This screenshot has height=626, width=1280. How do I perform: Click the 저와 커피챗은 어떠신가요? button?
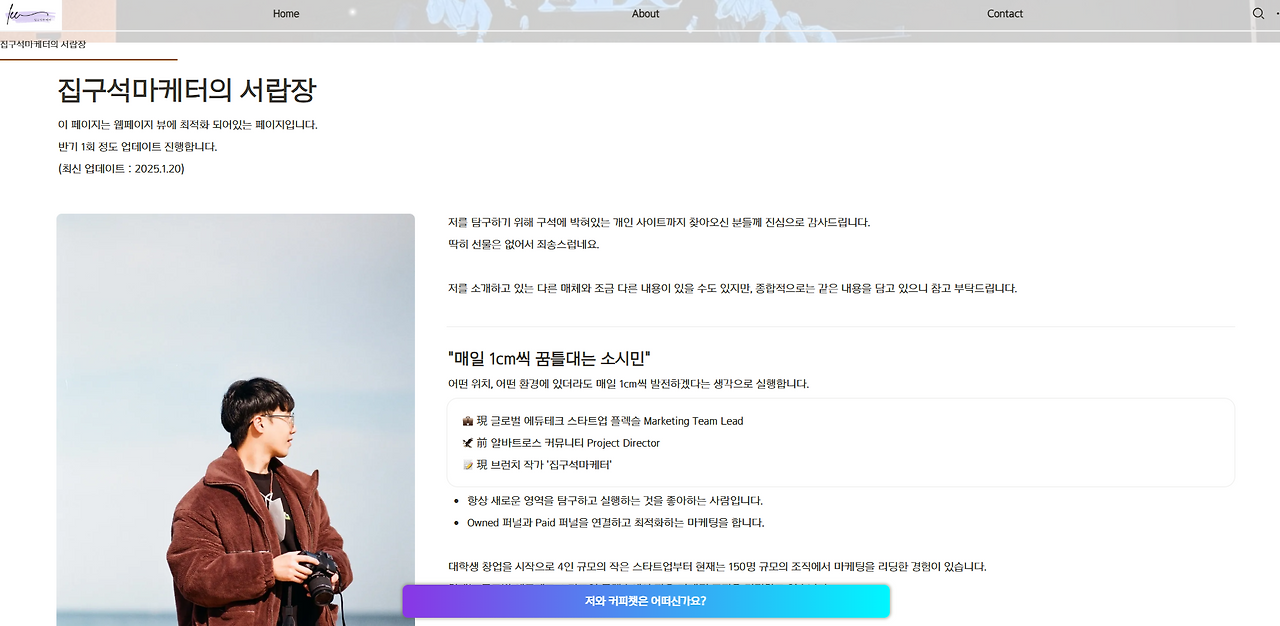[646, 601]
